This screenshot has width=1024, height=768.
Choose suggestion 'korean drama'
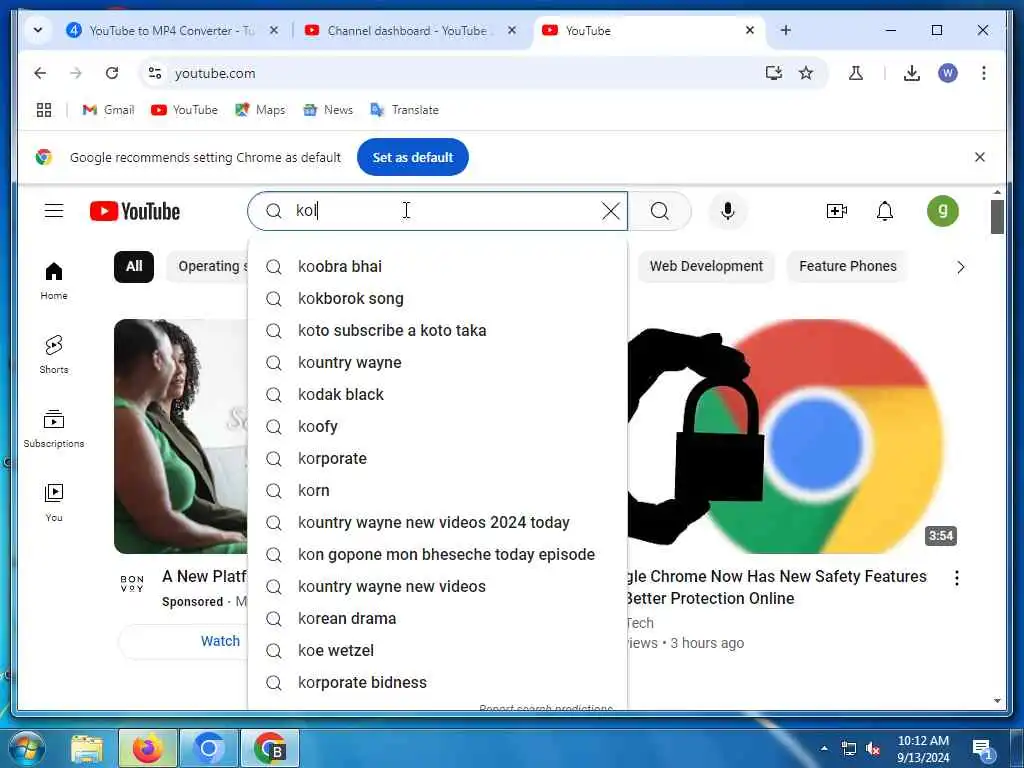pos(438,618)
